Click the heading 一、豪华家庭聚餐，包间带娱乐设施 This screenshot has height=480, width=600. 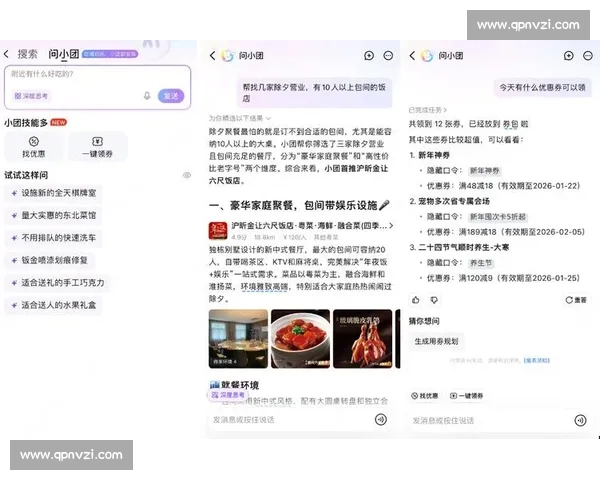click(x=298, y=206)
